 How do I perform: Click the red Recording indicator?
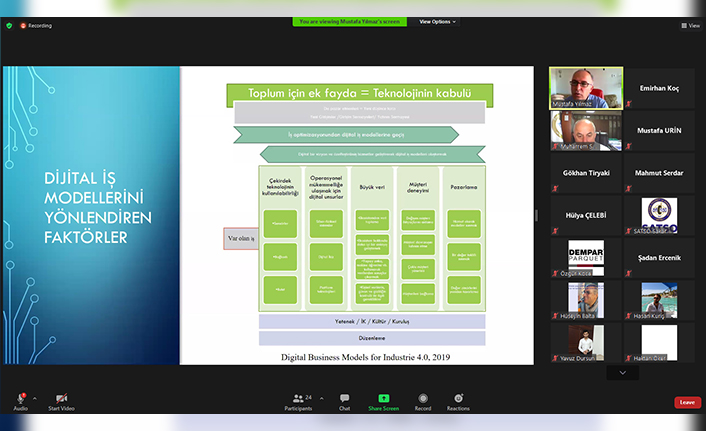click(x=36, y=26)
